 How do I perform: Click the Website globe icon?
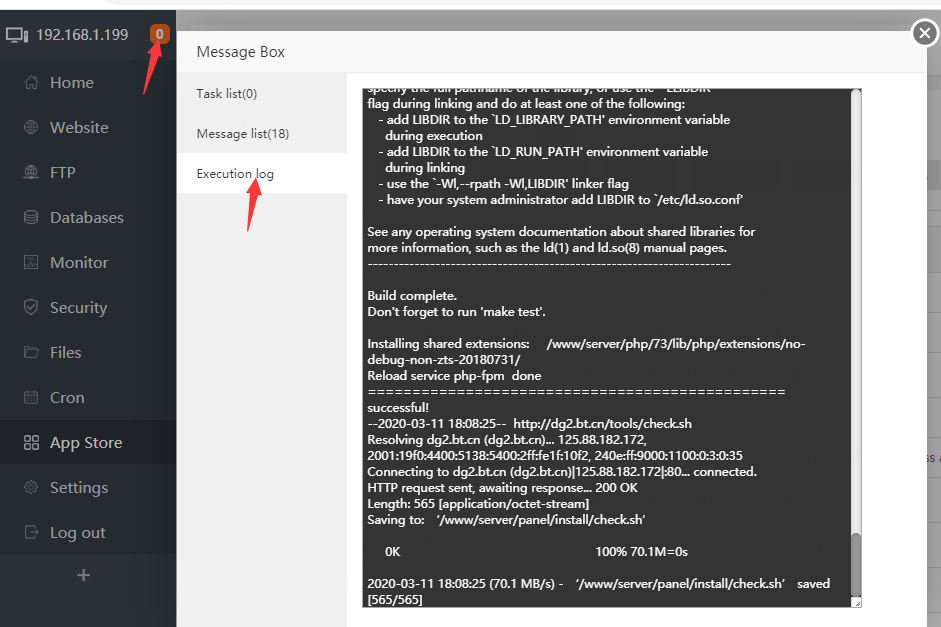pyautogui.click(x=31, y=127)
